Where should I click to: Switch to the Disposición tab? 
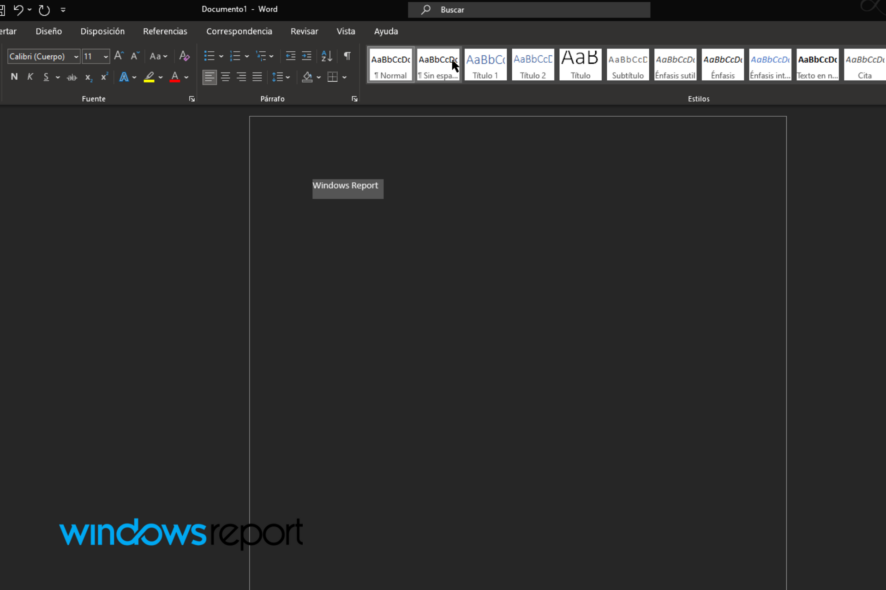click(x=102, y=31)
